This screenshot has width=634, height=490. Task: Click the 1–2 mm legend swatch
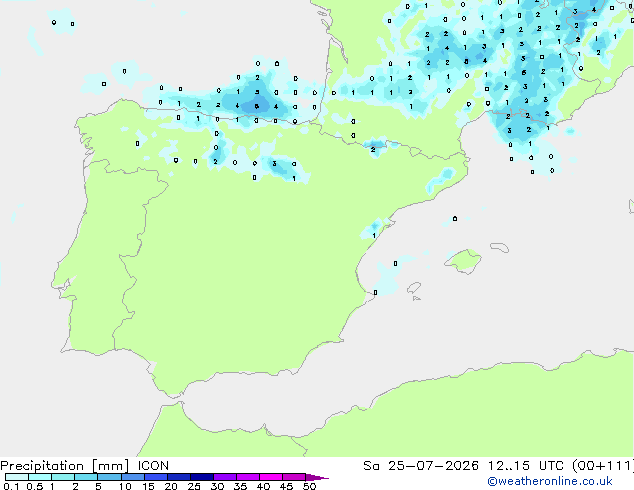[x=63, y=477]
